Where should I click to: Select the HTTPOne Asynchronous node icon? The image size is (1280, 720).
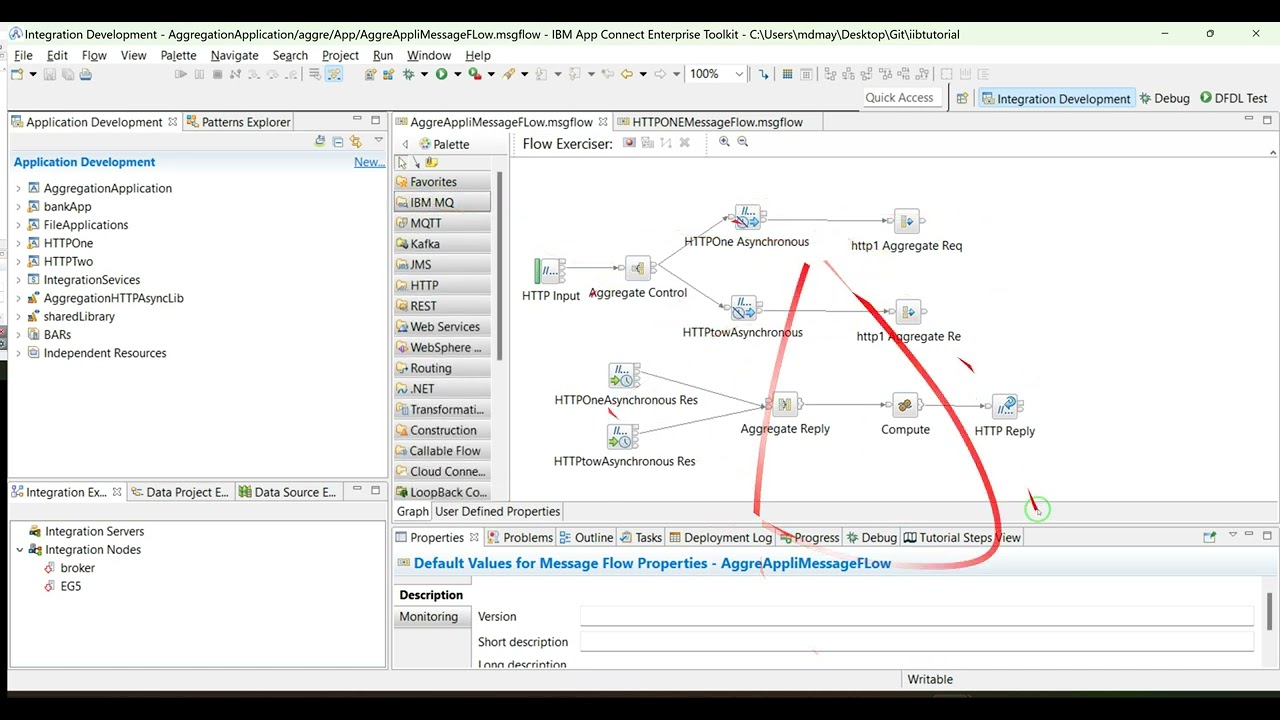pos(747,217)
